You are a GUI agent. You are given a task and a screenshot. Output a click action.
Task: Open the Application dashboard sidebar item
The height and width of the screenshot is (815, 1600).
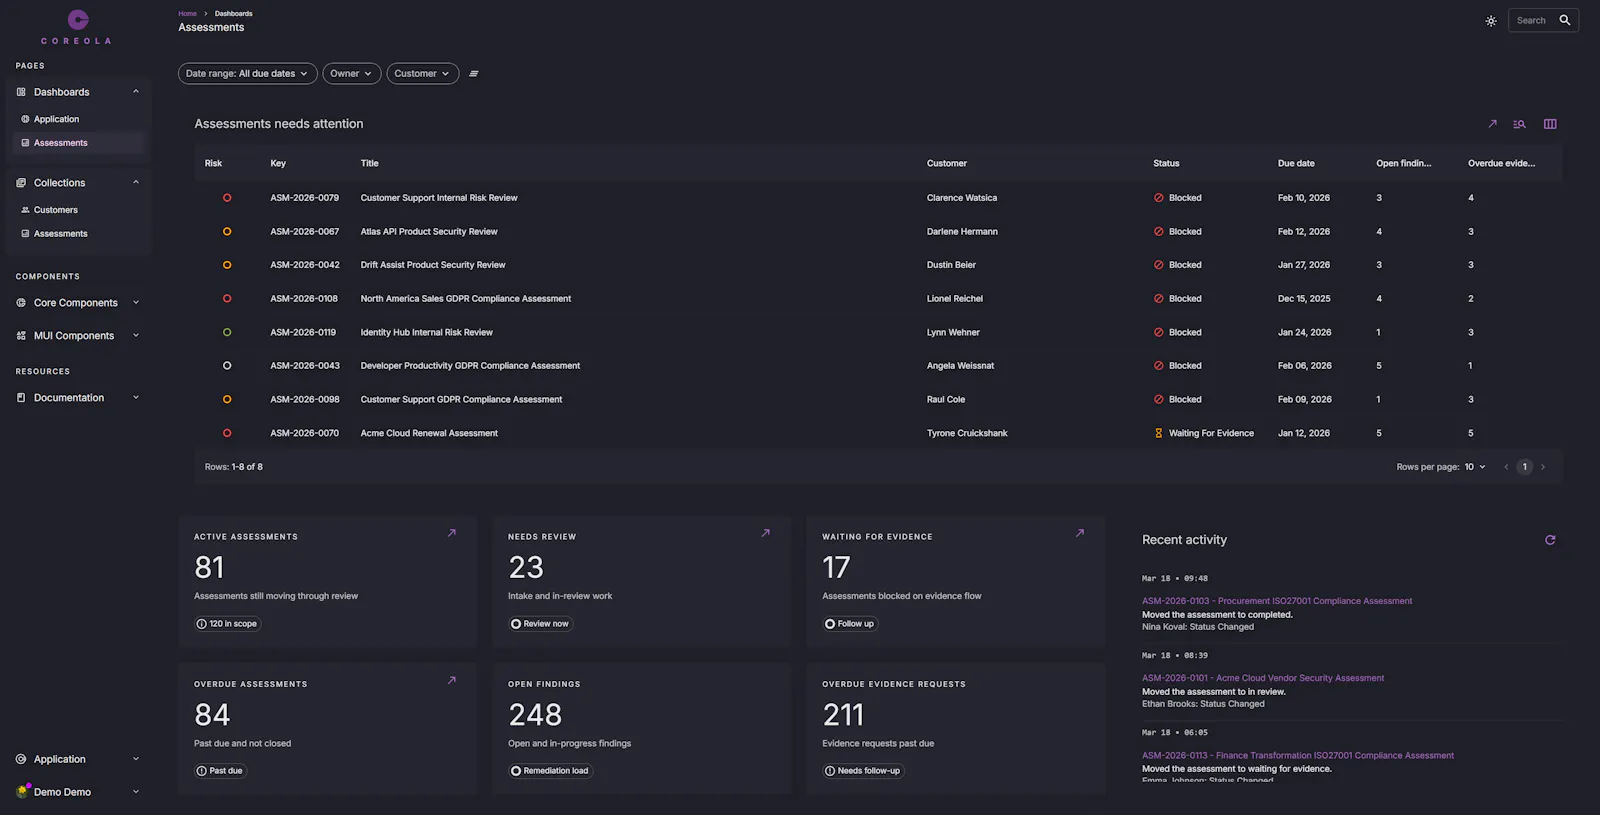57,119
